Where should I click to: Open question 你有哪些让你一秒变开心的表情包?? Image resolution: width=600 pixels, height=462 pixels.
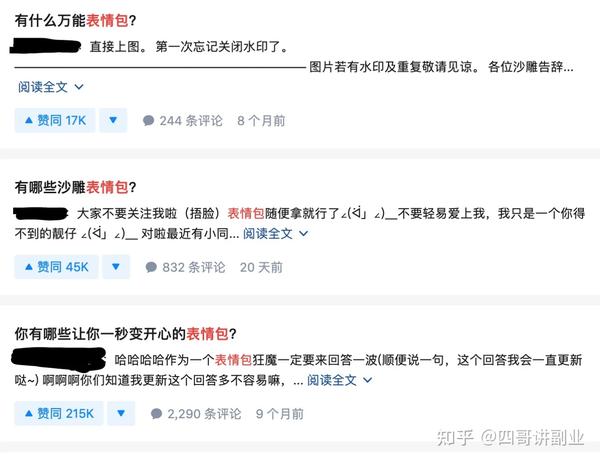point(126,334)
